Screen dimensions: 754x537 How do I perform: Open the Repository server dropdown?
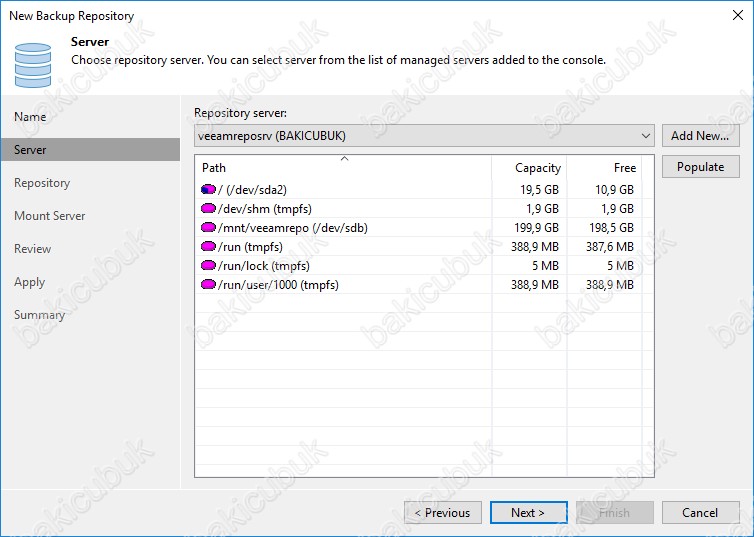[424, 136]
